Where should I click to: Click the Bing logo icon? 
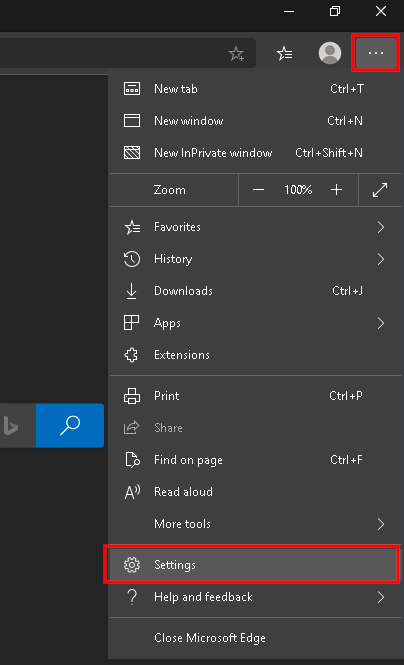click(11, 426)
